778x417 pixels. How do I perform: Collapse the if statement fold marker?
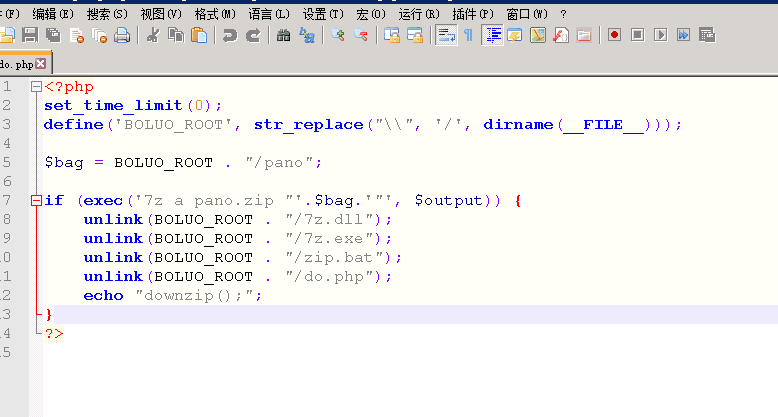[x=36, y=201]
